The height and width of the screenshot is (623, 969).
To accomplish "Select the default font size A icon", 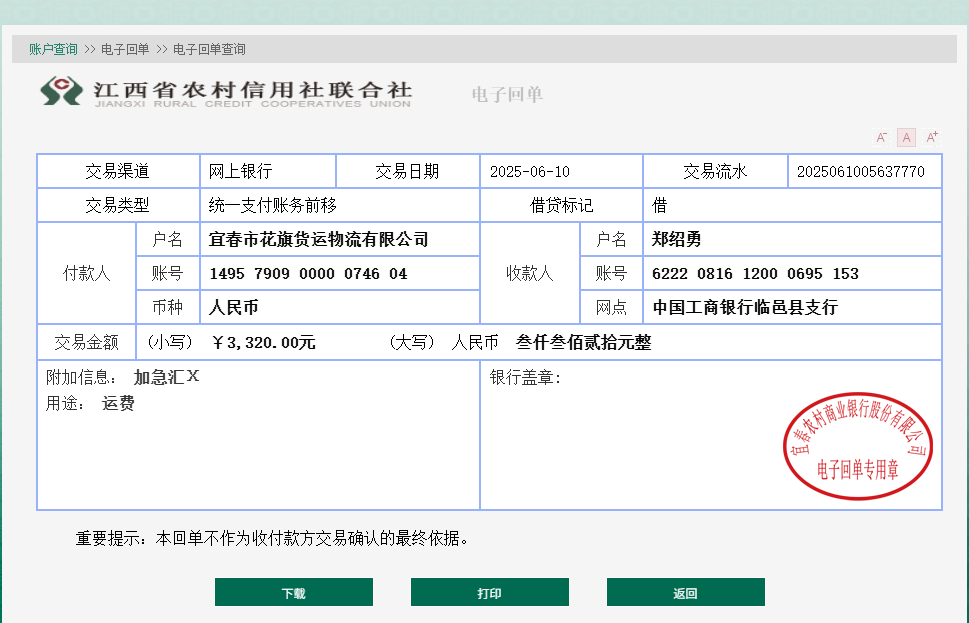I will pyautogui.click(x=907, y=137).
